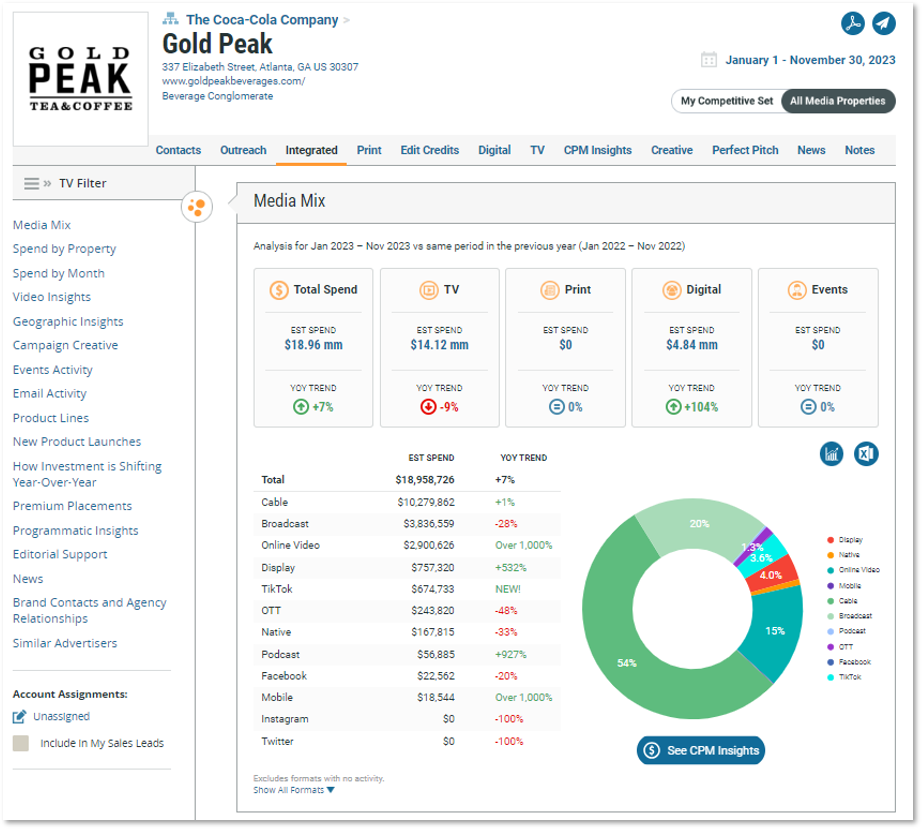This screenshot has height=829, width=922.
Task: Click the Digital green up-arrow trend icon
Action: pyautogui.click(x=673, y=407)
